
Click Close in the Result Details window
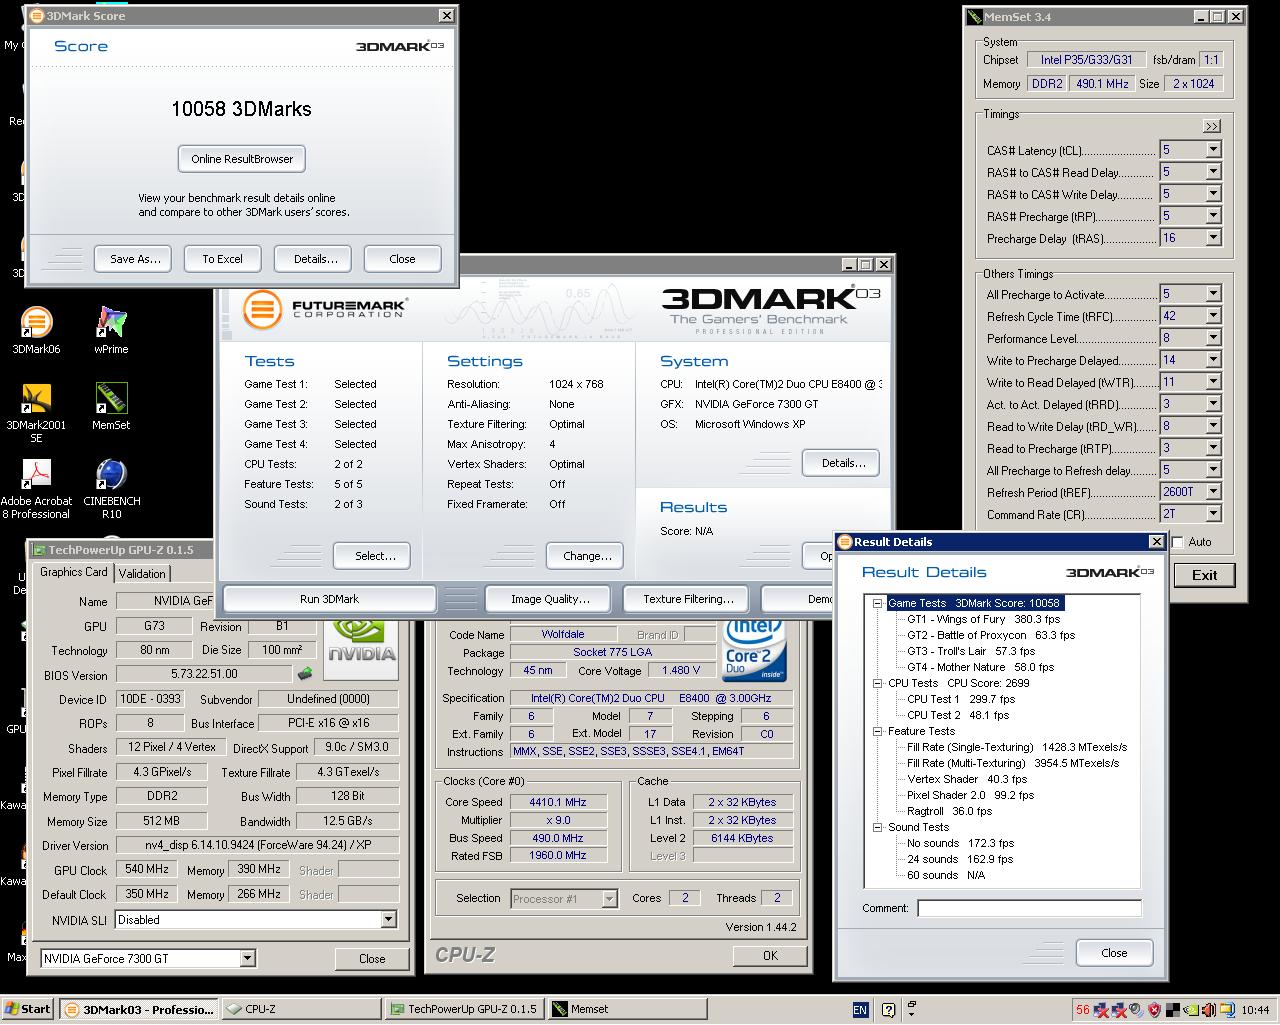tap(1114, 953)
